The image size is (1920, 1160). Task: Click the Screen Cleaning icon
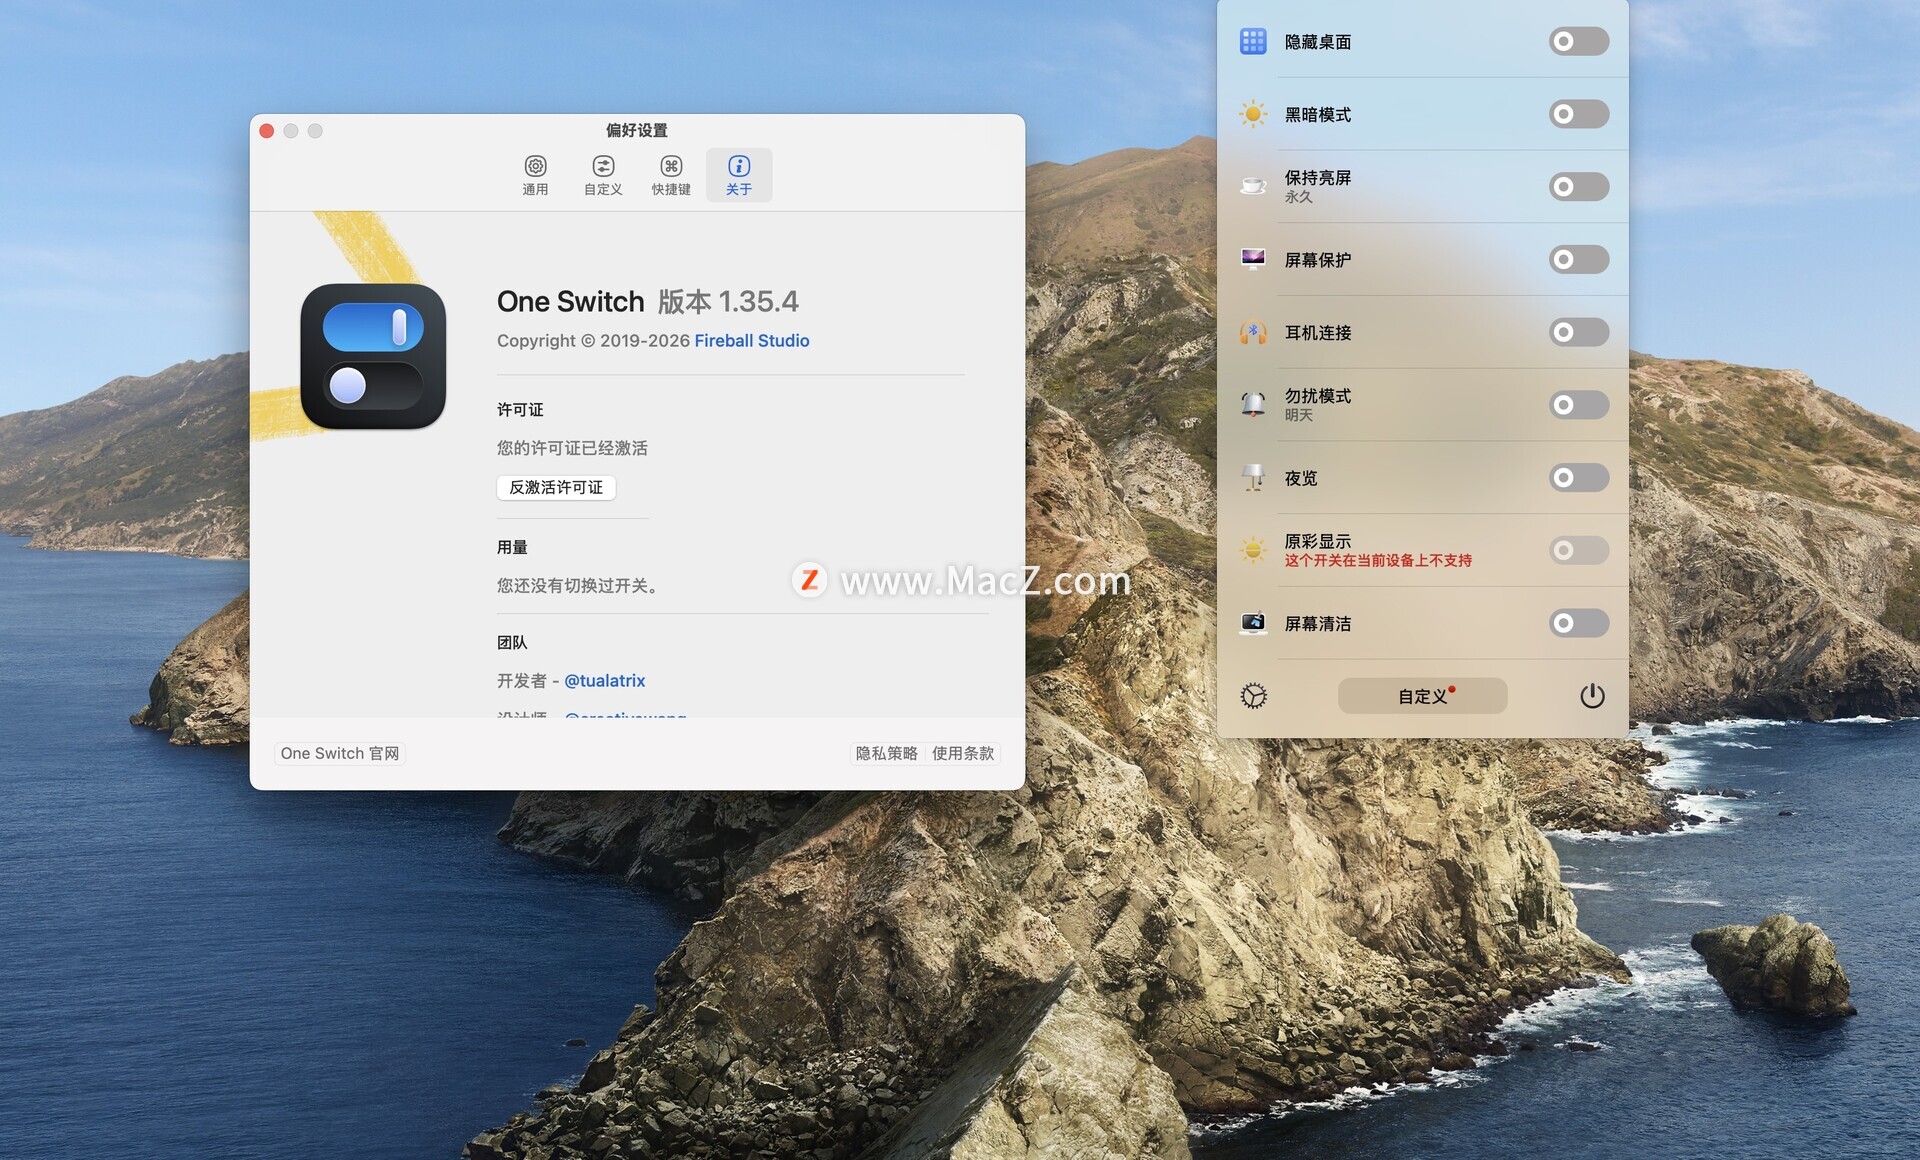[x=1253, y=623]
